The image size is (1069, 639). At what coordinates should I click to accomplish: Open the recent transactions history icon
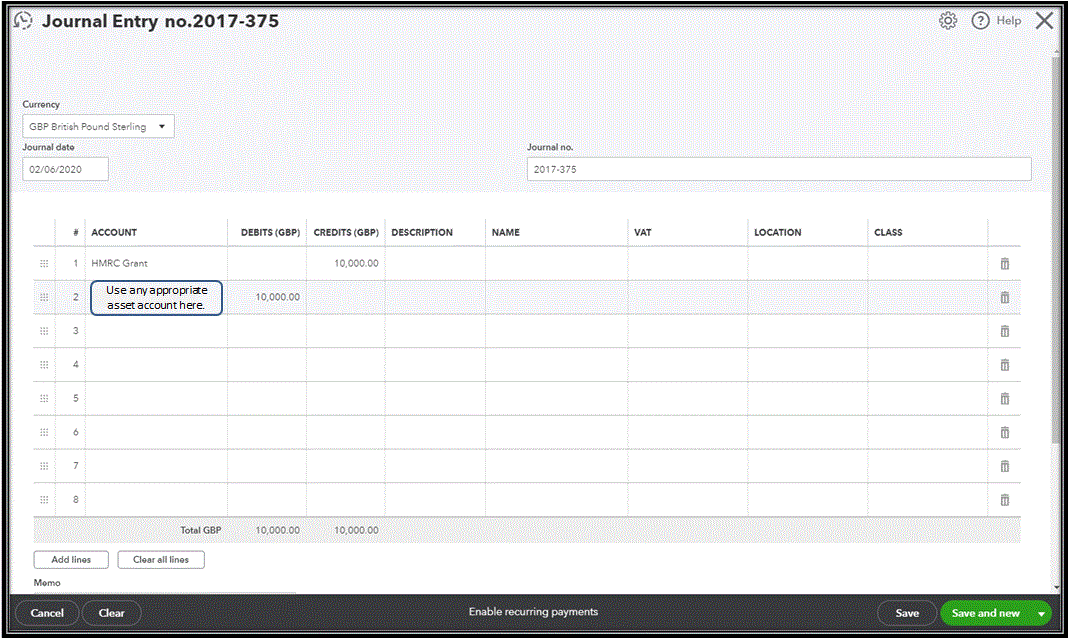click(23, 21)
